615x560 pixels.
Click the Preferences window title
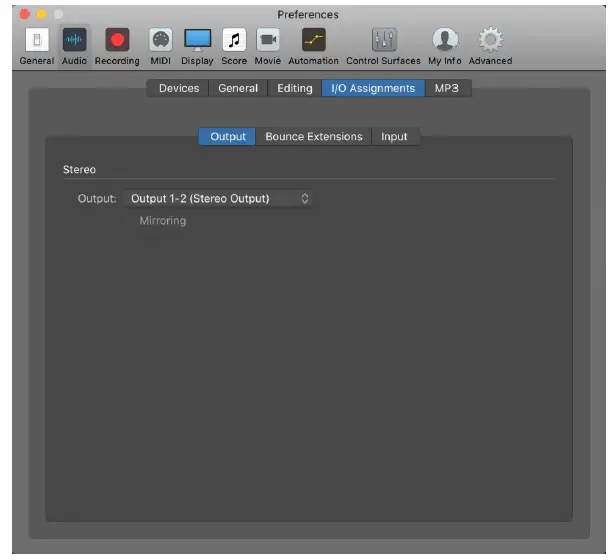pyautogui.click(x=308, y=15)
